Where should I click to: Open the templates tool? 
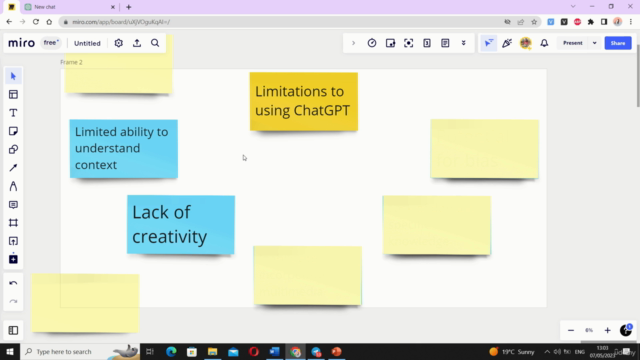[x=13, y=95]
